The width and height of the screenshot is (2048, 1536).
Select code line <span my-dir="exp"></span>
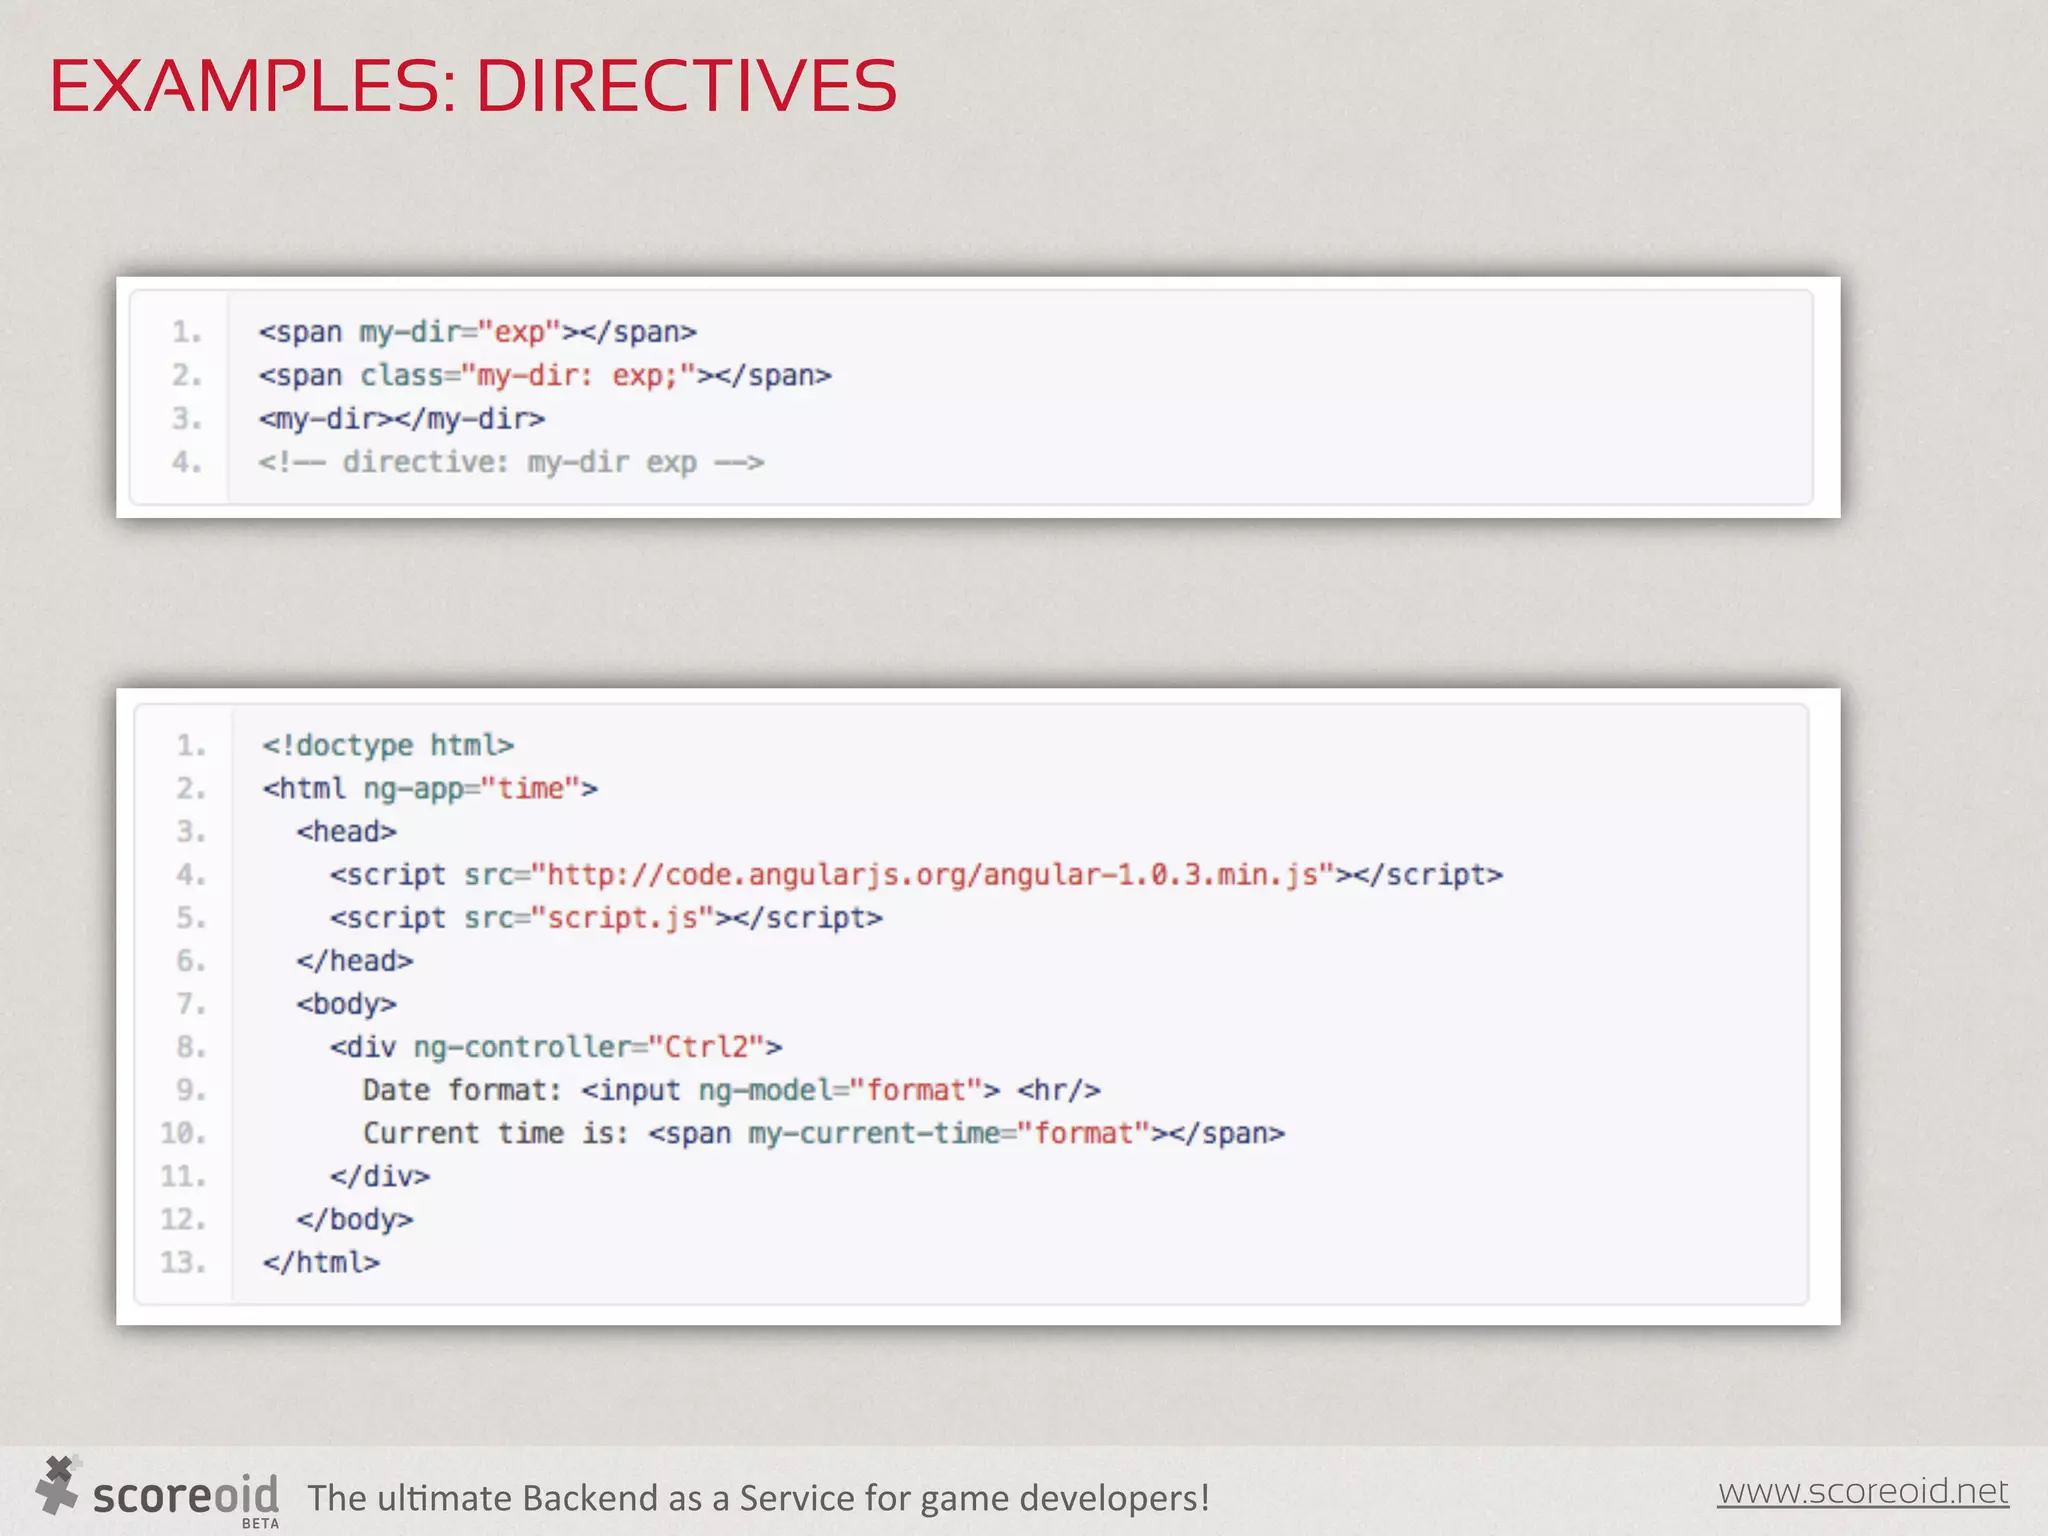478,332
